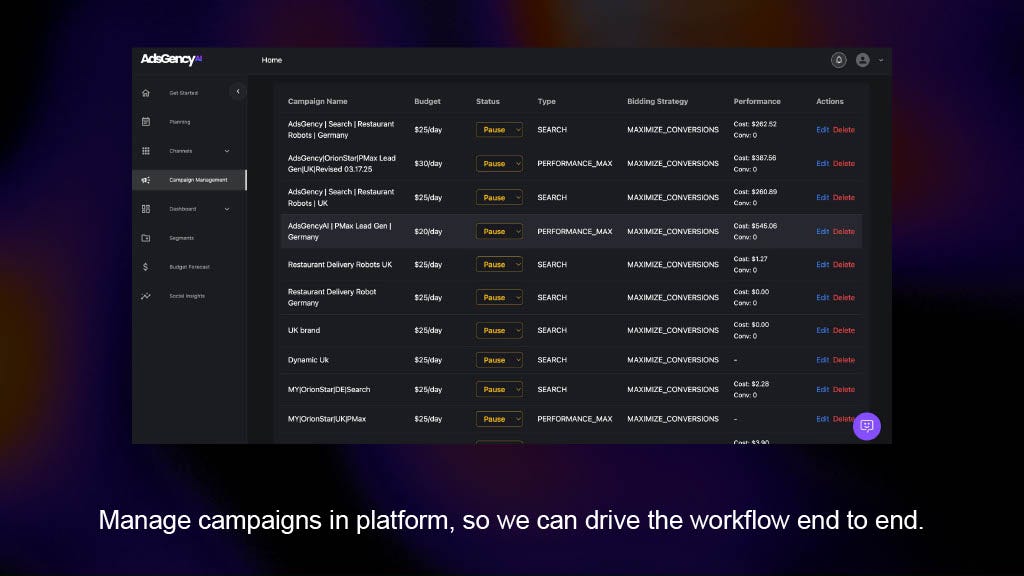This screenshot has width=1024, height=576.
Task: Open status dropdown for Dynamic Uk campaign
Action: pyautogui.click(x=499, y=360)
